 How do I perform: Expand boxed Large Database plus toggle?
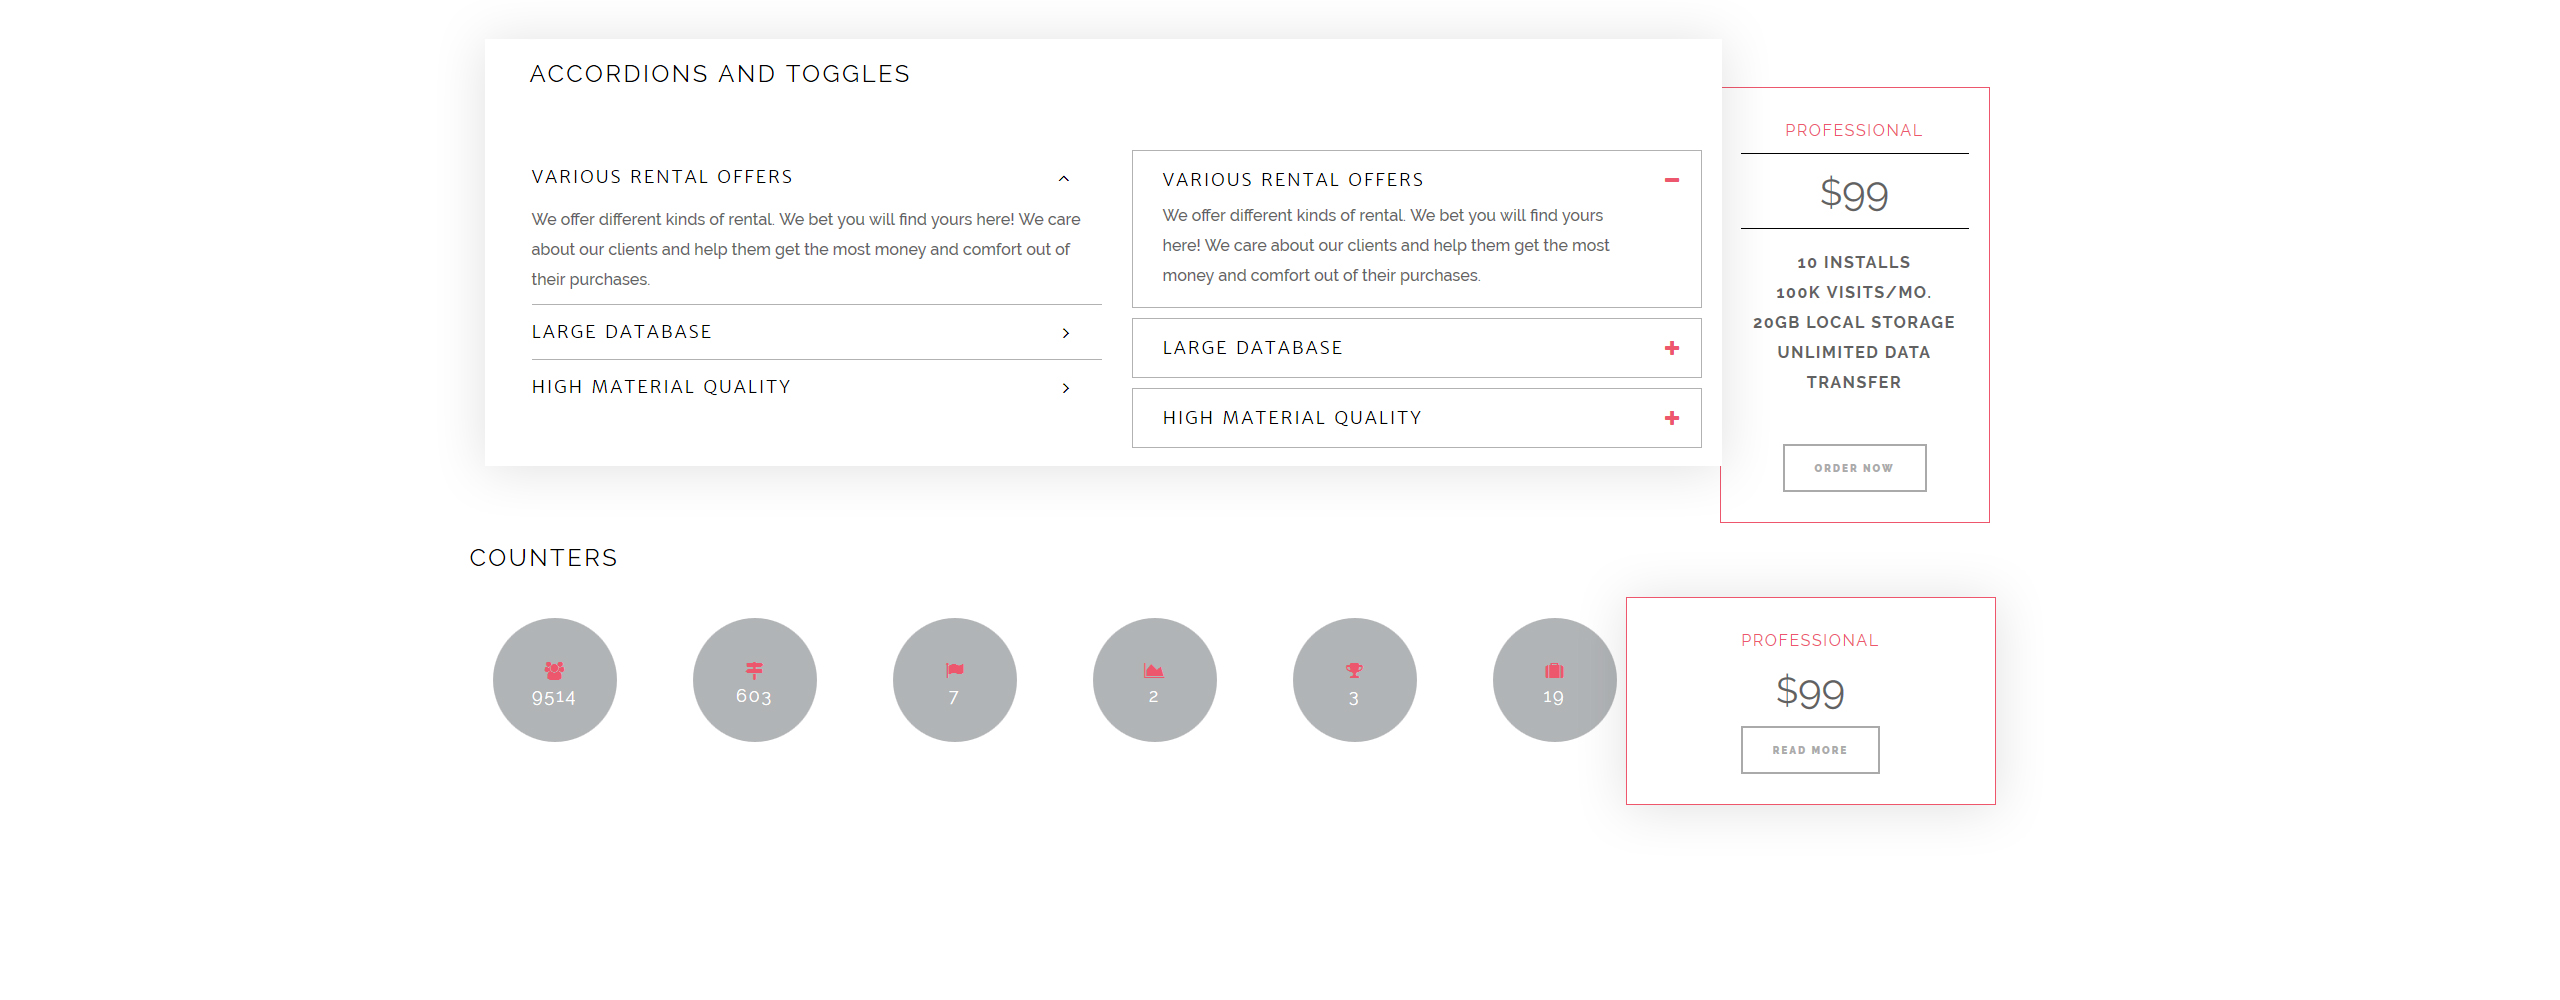point(1672,348)
